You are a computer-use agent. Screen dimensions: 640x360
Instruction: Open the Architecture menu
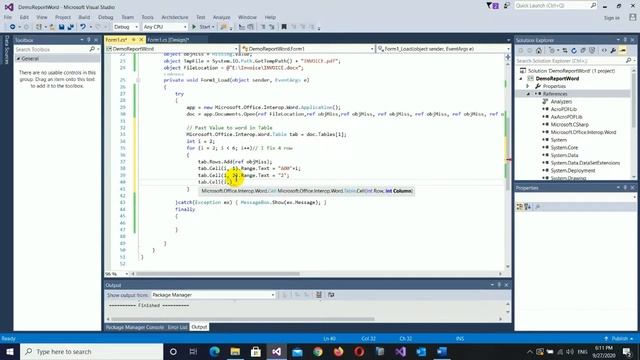pyautogui.click(x=175, y=17)
